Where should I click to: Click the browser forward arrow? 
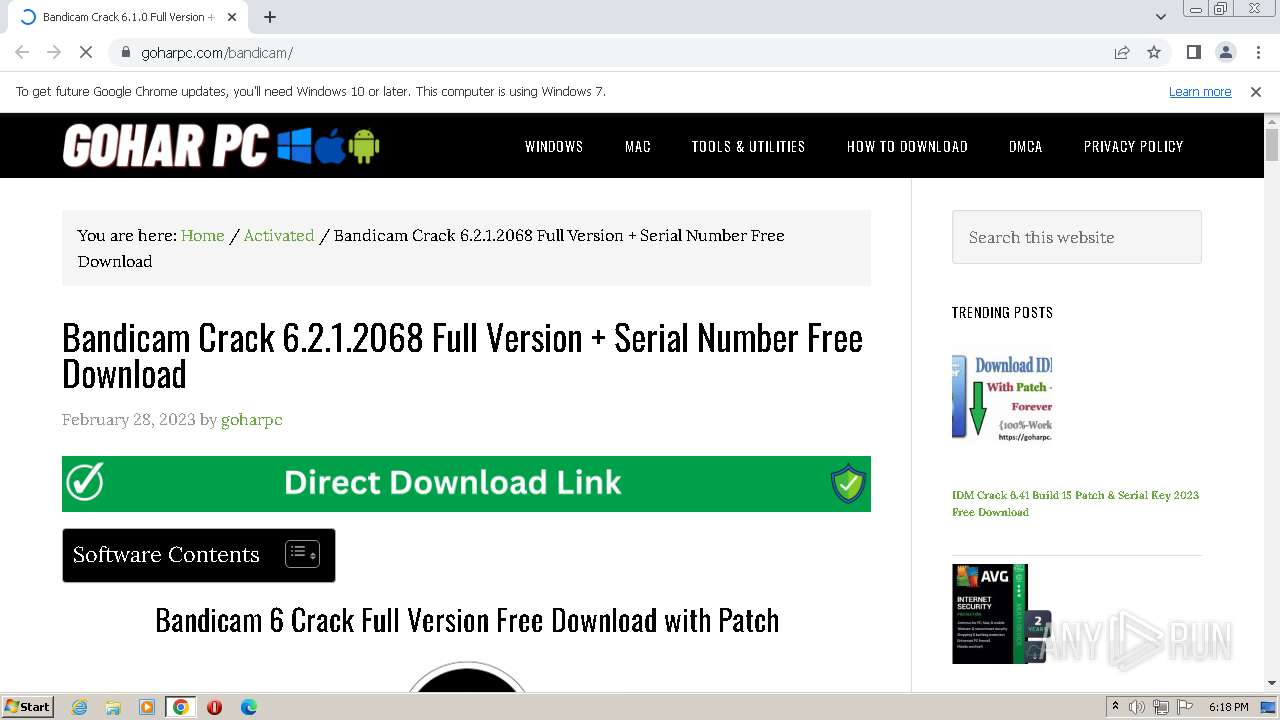pyautogui.click(x=54, y=52)
